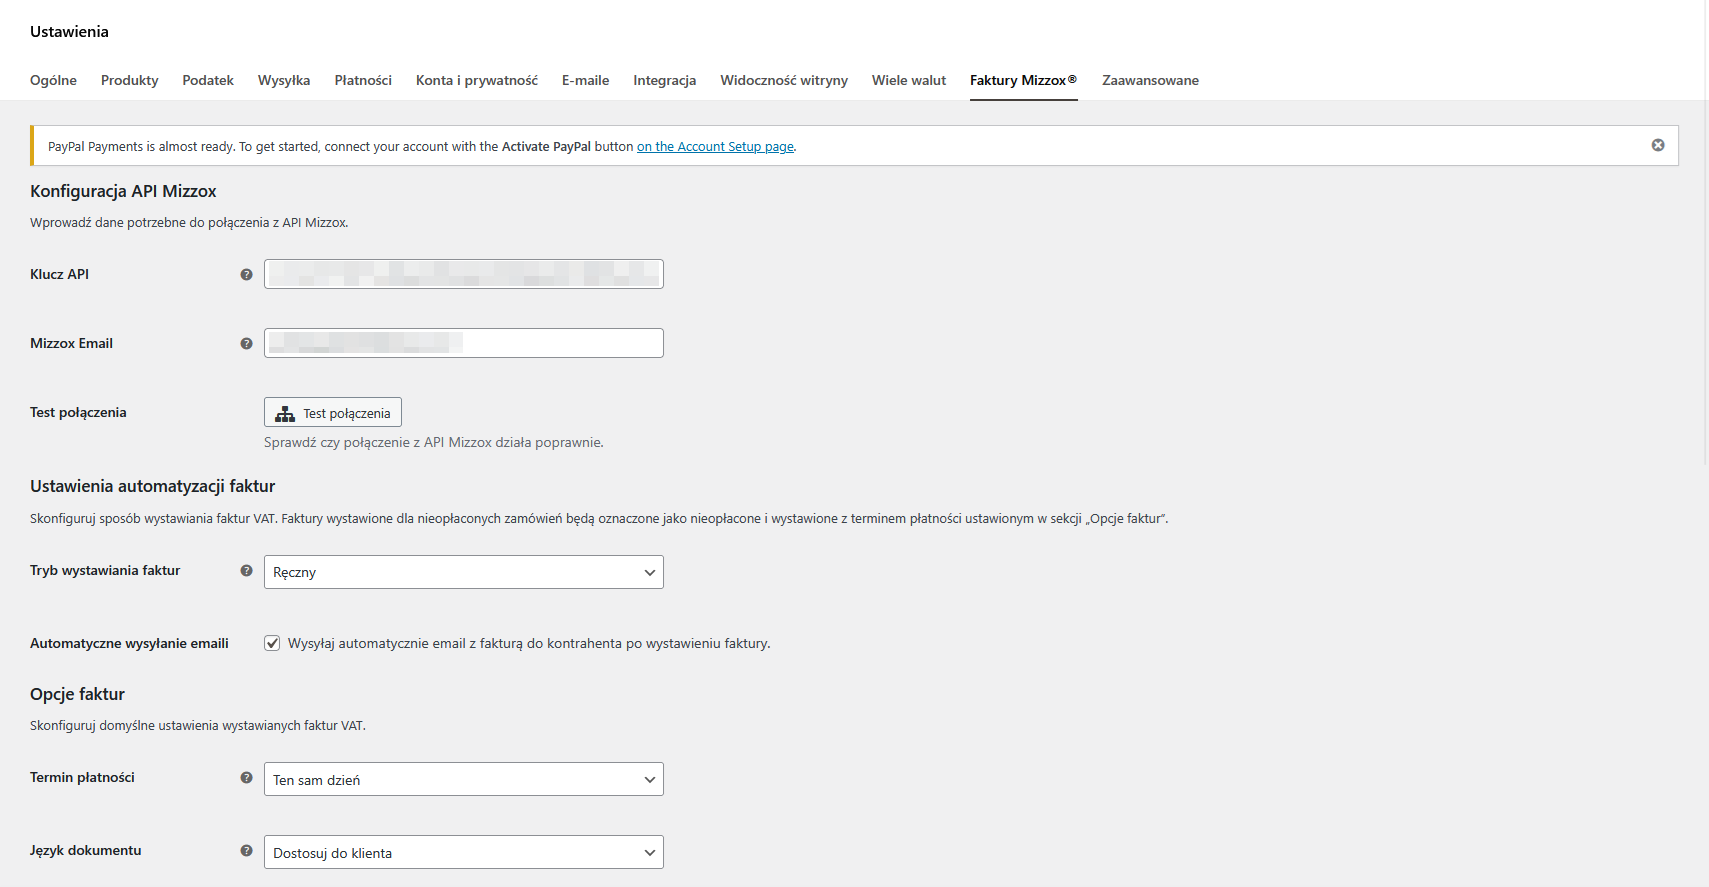
Task: Dismiss the PayPal Payments notice
Action: [1658, 145]
